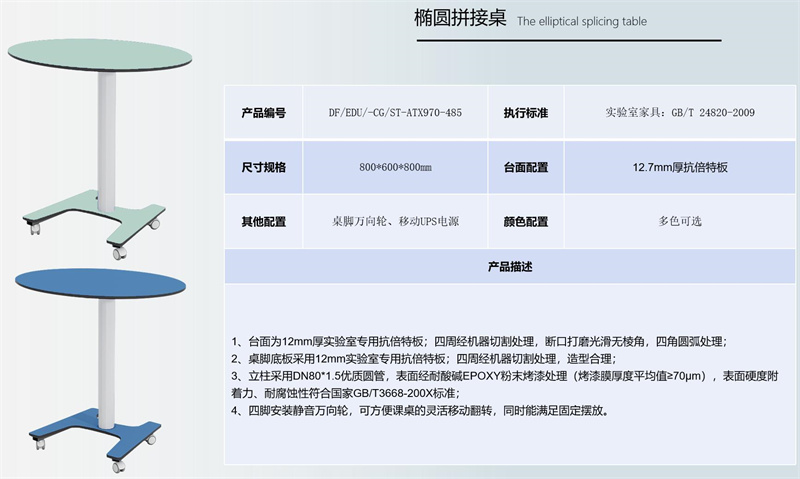Image resolution: width=800 pixels, height=479 pixels.
Task: Select description line 1 about 台面为12mm厚
Action: (479, 341)
